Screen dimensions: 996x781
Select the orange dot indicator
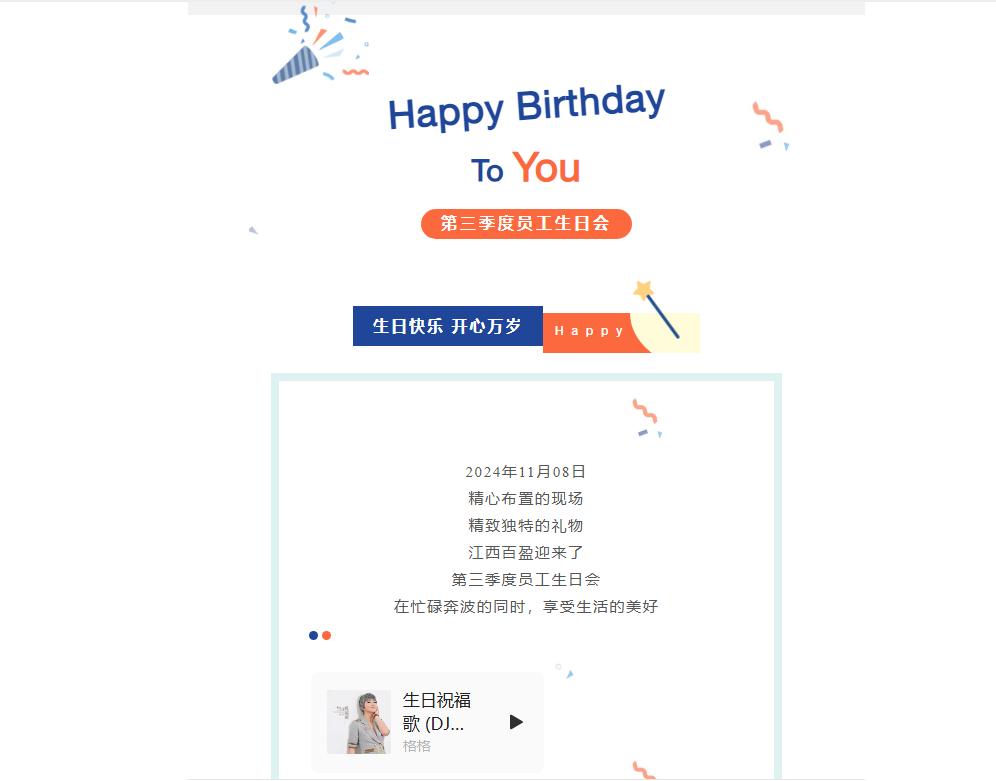click(x=326, y=636)
